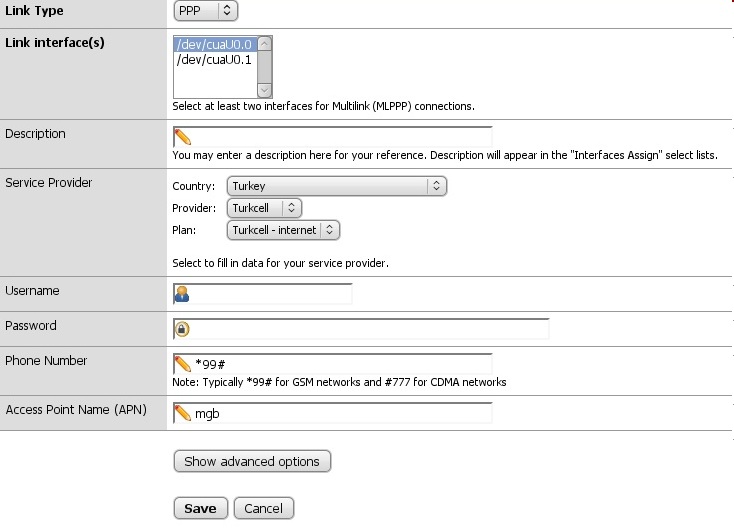The height and width of the screenshot is (531, 734).
Task: Click the pencil icon in APN field
Action: pyautogui.click(x=182, y=413)
